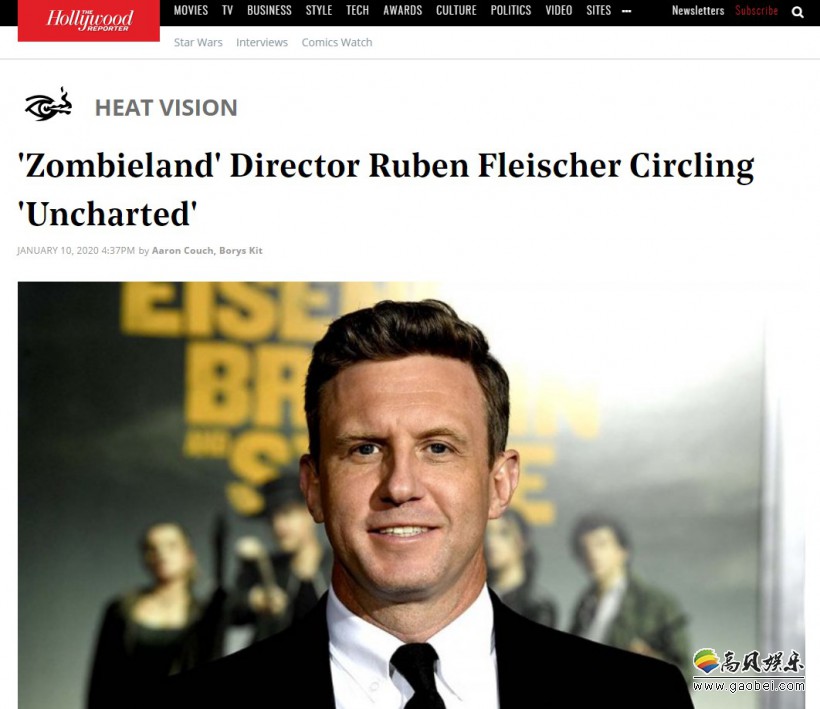The width and height of the screenshot is (820, 709).
Task: Click author name Aaron Couch
Action: (183, 250)
